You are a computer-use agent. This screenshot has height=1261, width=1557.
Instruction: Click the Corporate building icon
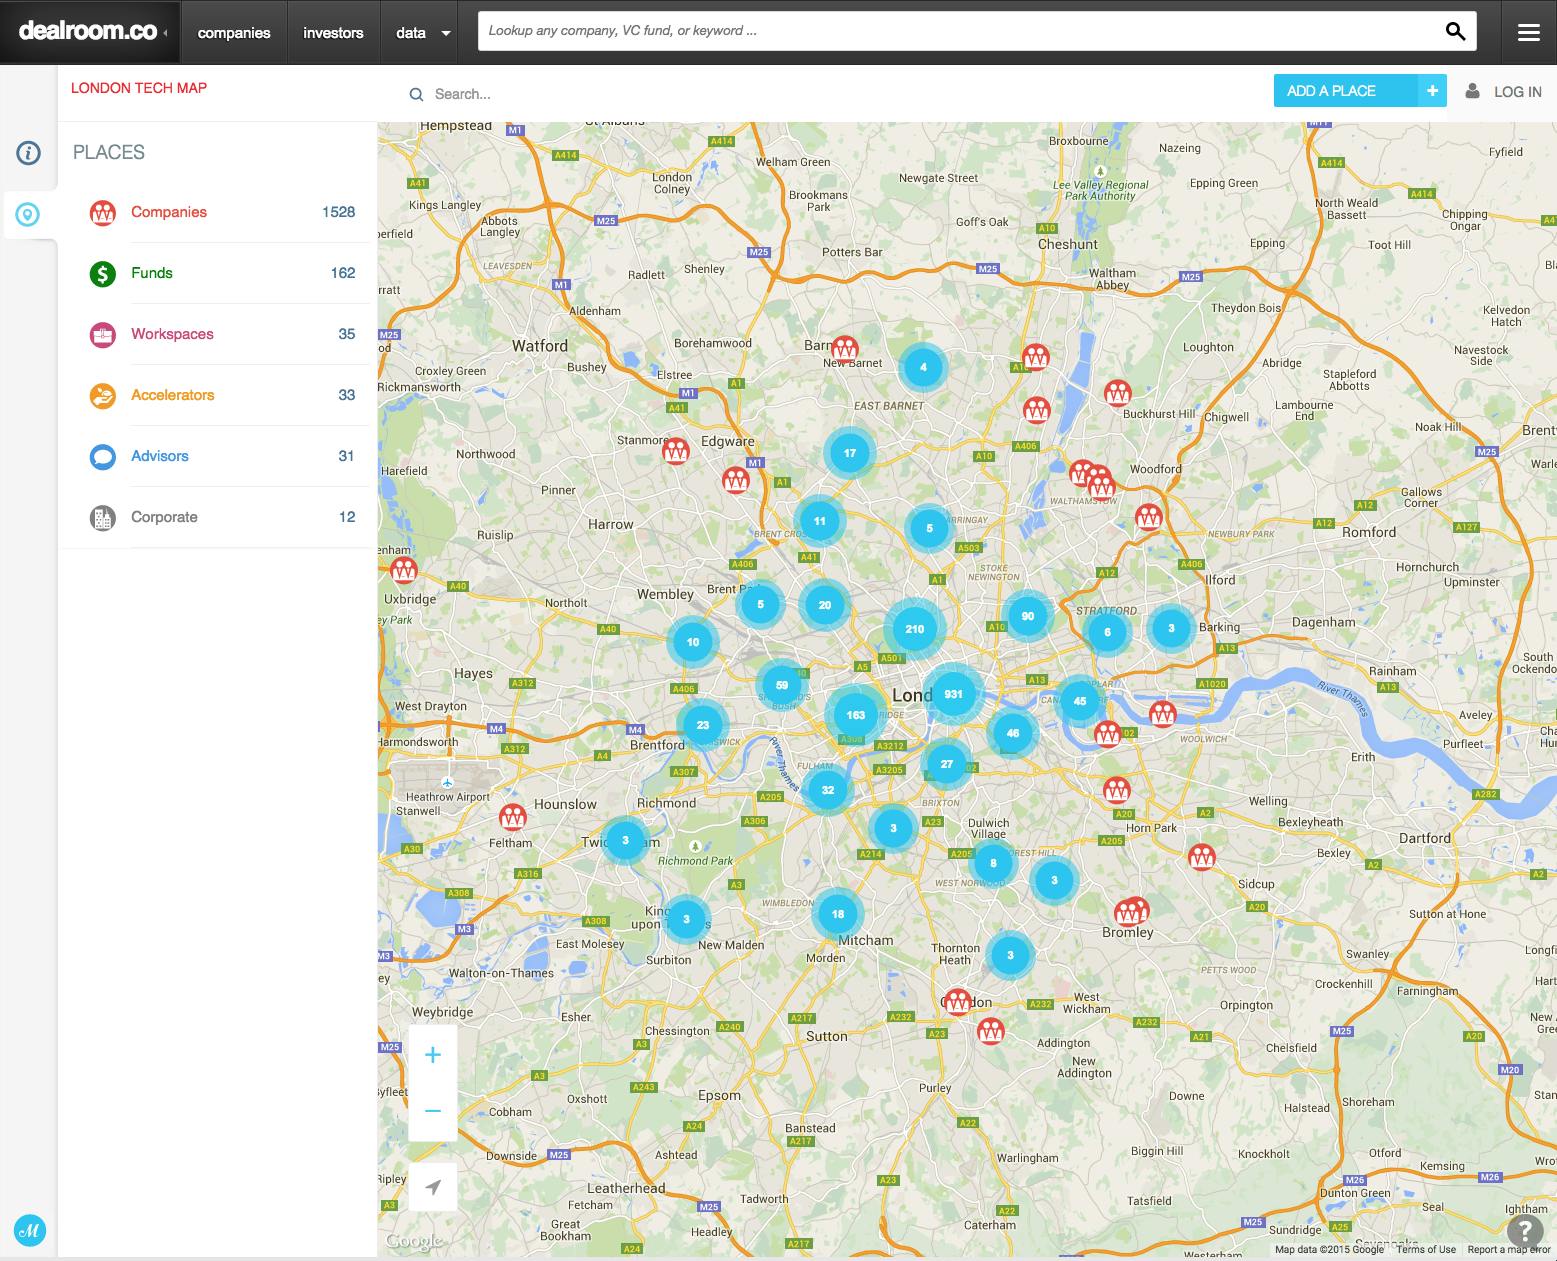click(103, 516)
